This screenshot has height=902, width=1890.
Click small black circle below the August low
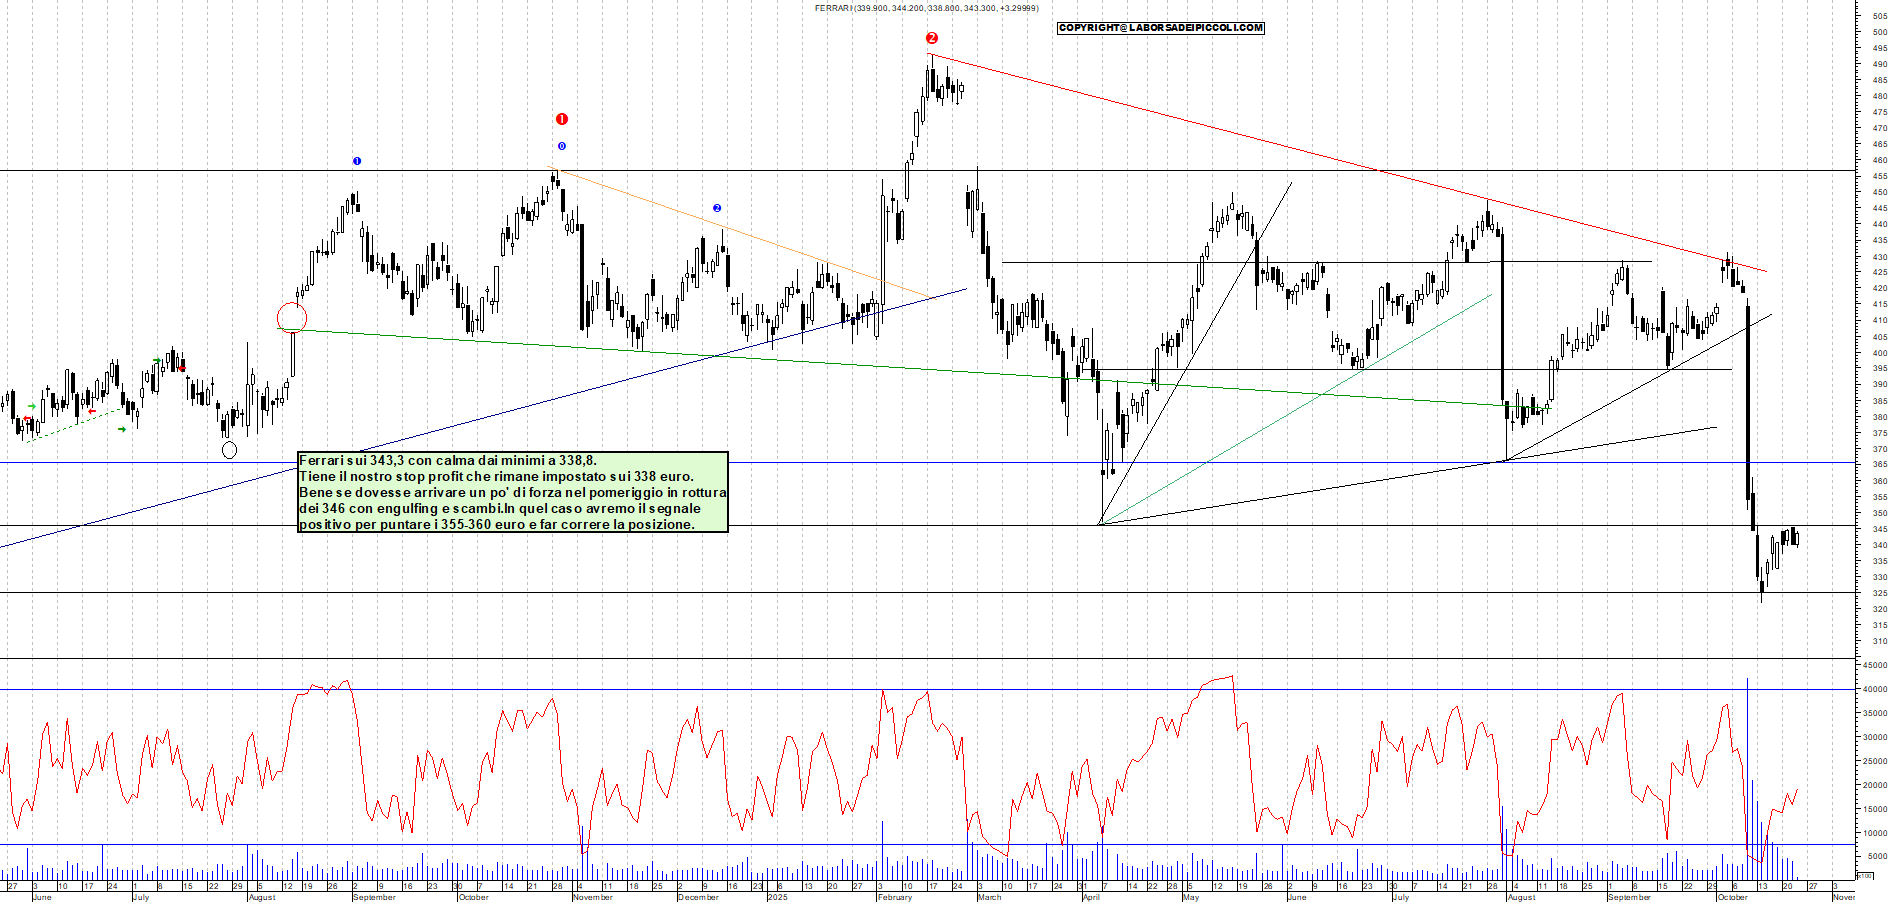click(x=229, y=450)
